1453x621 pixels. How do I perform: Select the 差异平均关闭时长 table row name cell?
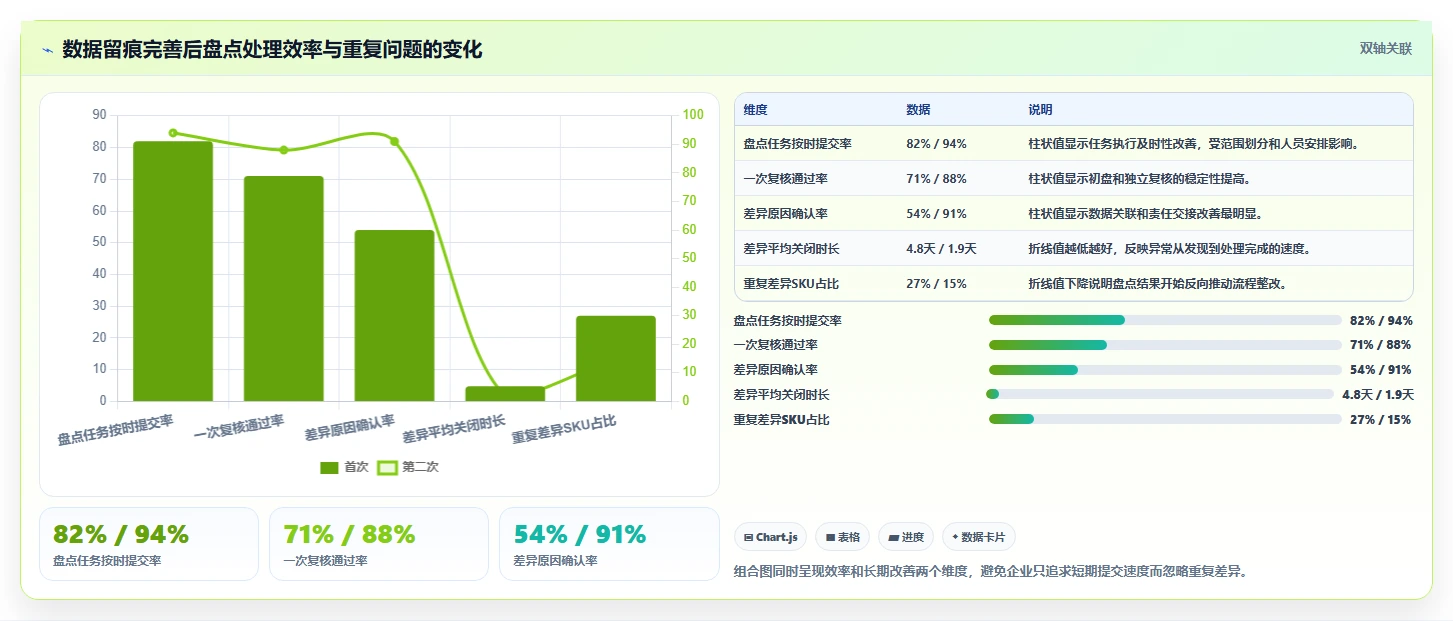(x=791, y=248)
